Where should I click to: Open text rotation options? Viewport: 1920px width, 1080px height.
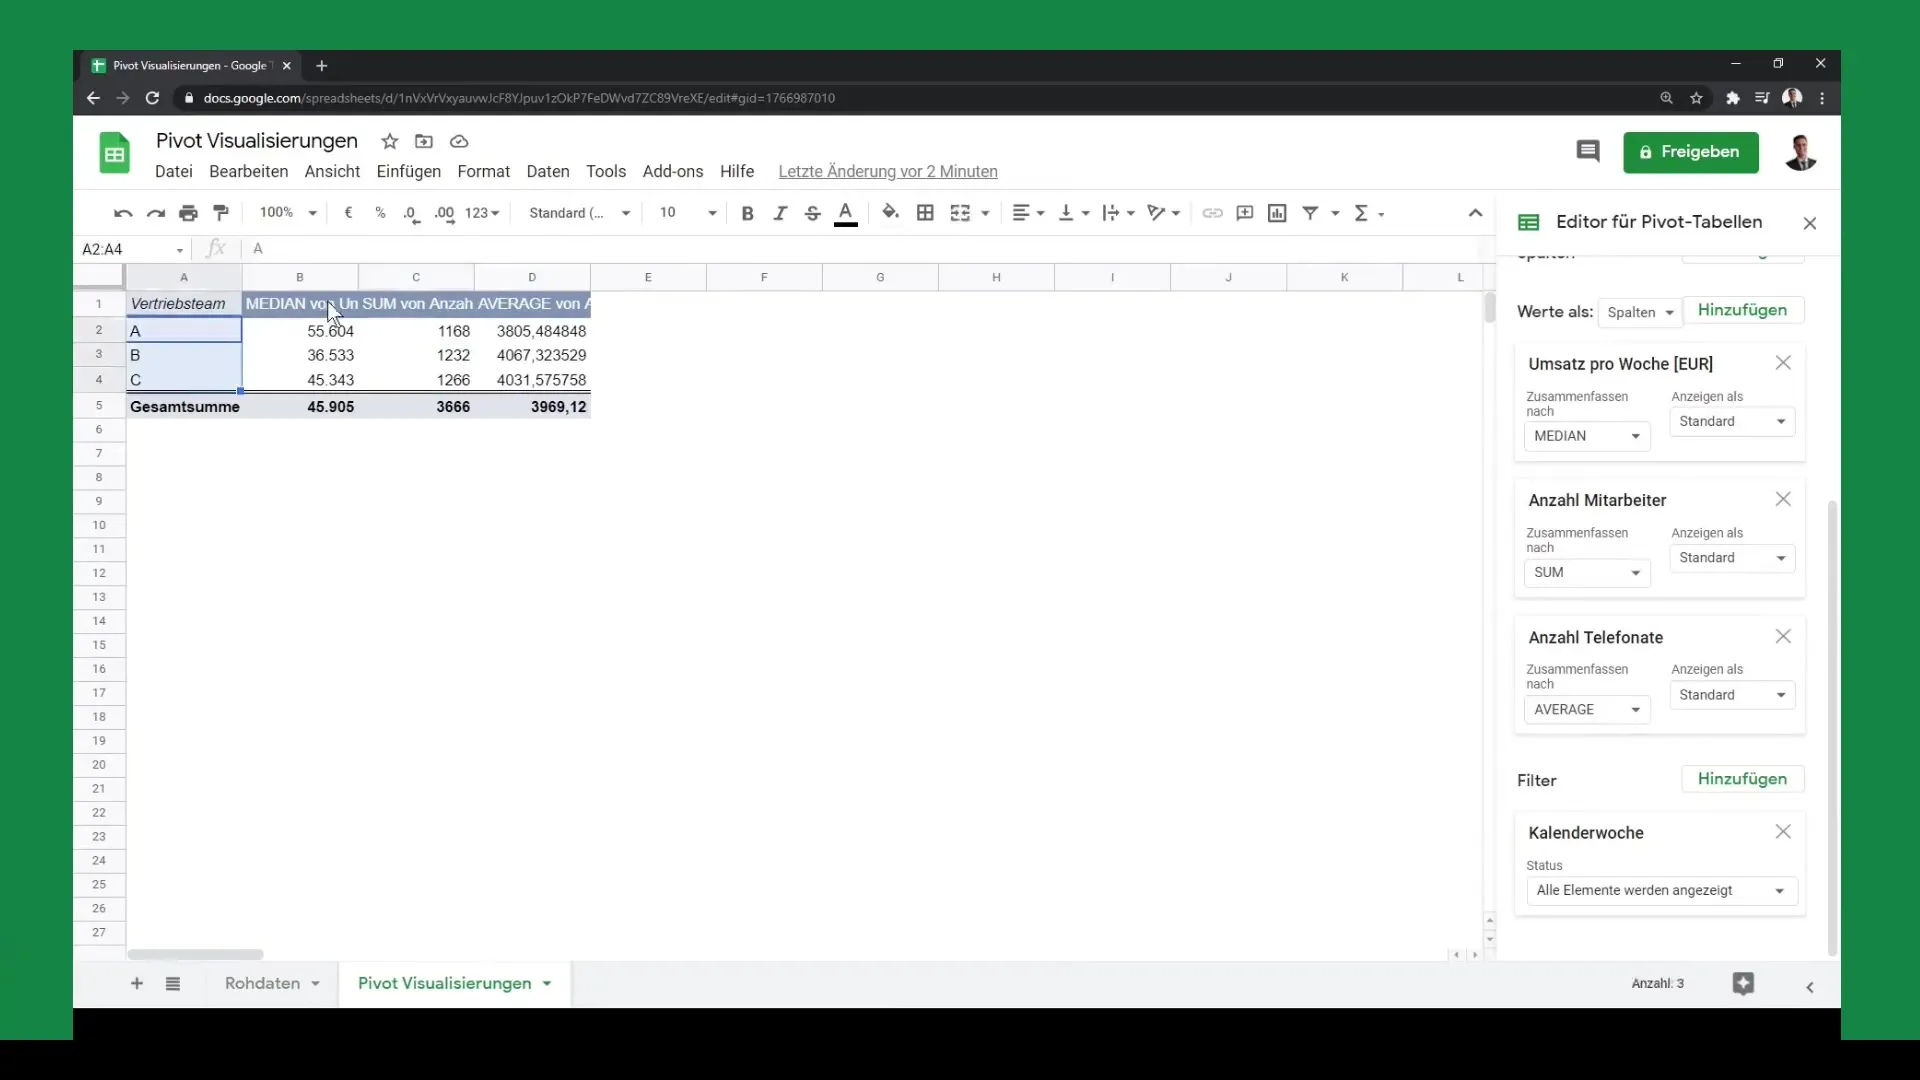coord(1164,213)
